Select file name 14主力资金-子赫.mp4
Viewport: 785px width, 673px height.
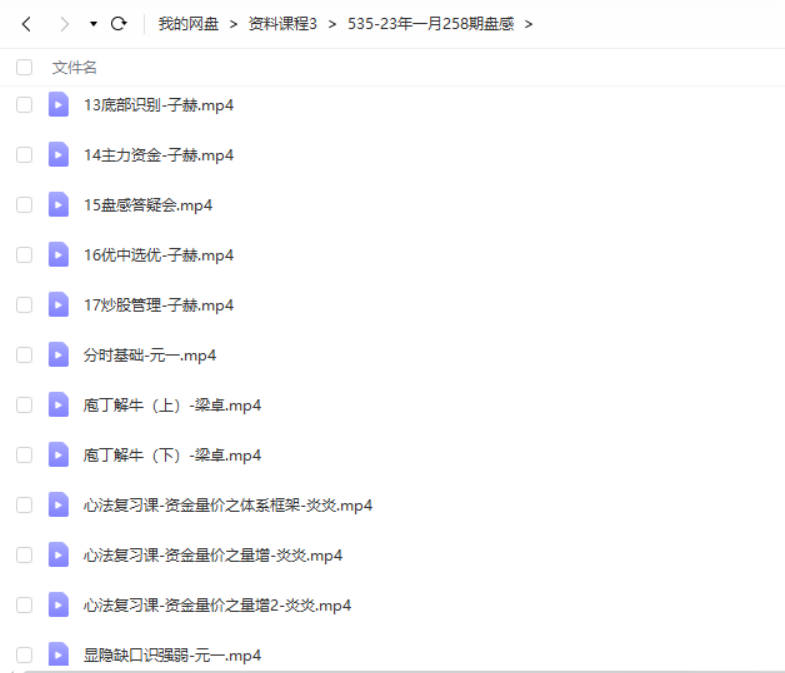point(159,155)
